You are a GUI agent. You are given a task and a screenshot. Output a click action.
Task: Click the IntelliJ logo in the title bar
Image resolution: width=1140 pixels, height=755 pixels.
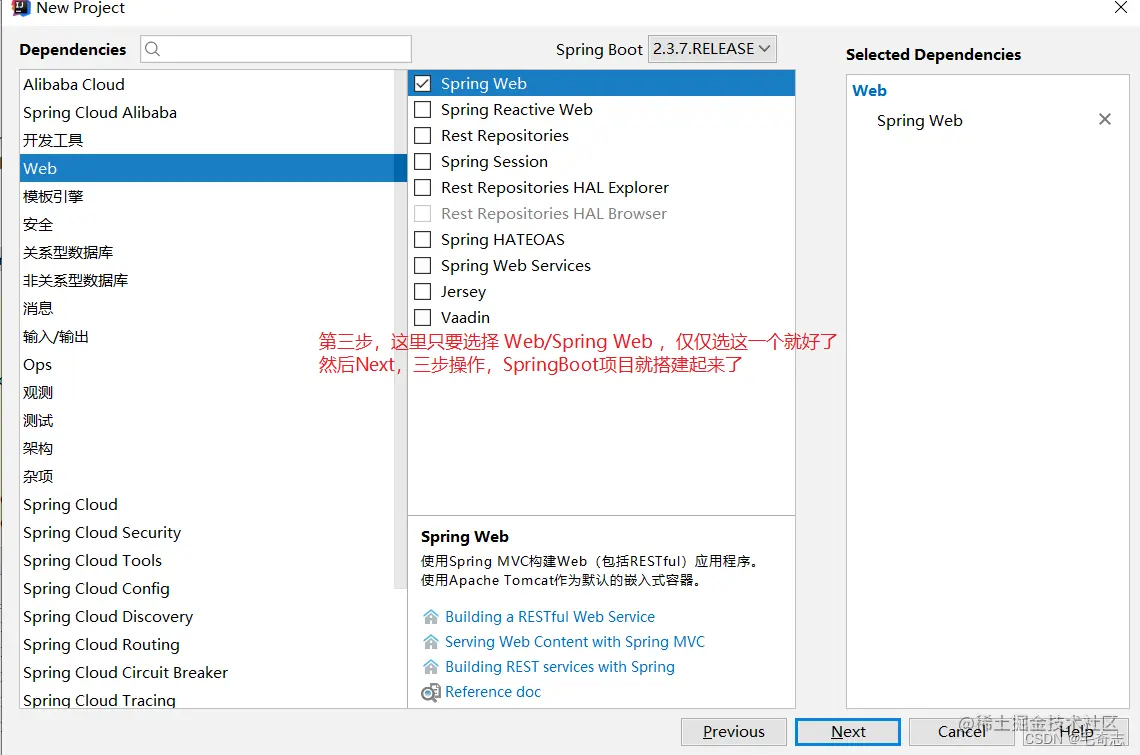point(21,8)
